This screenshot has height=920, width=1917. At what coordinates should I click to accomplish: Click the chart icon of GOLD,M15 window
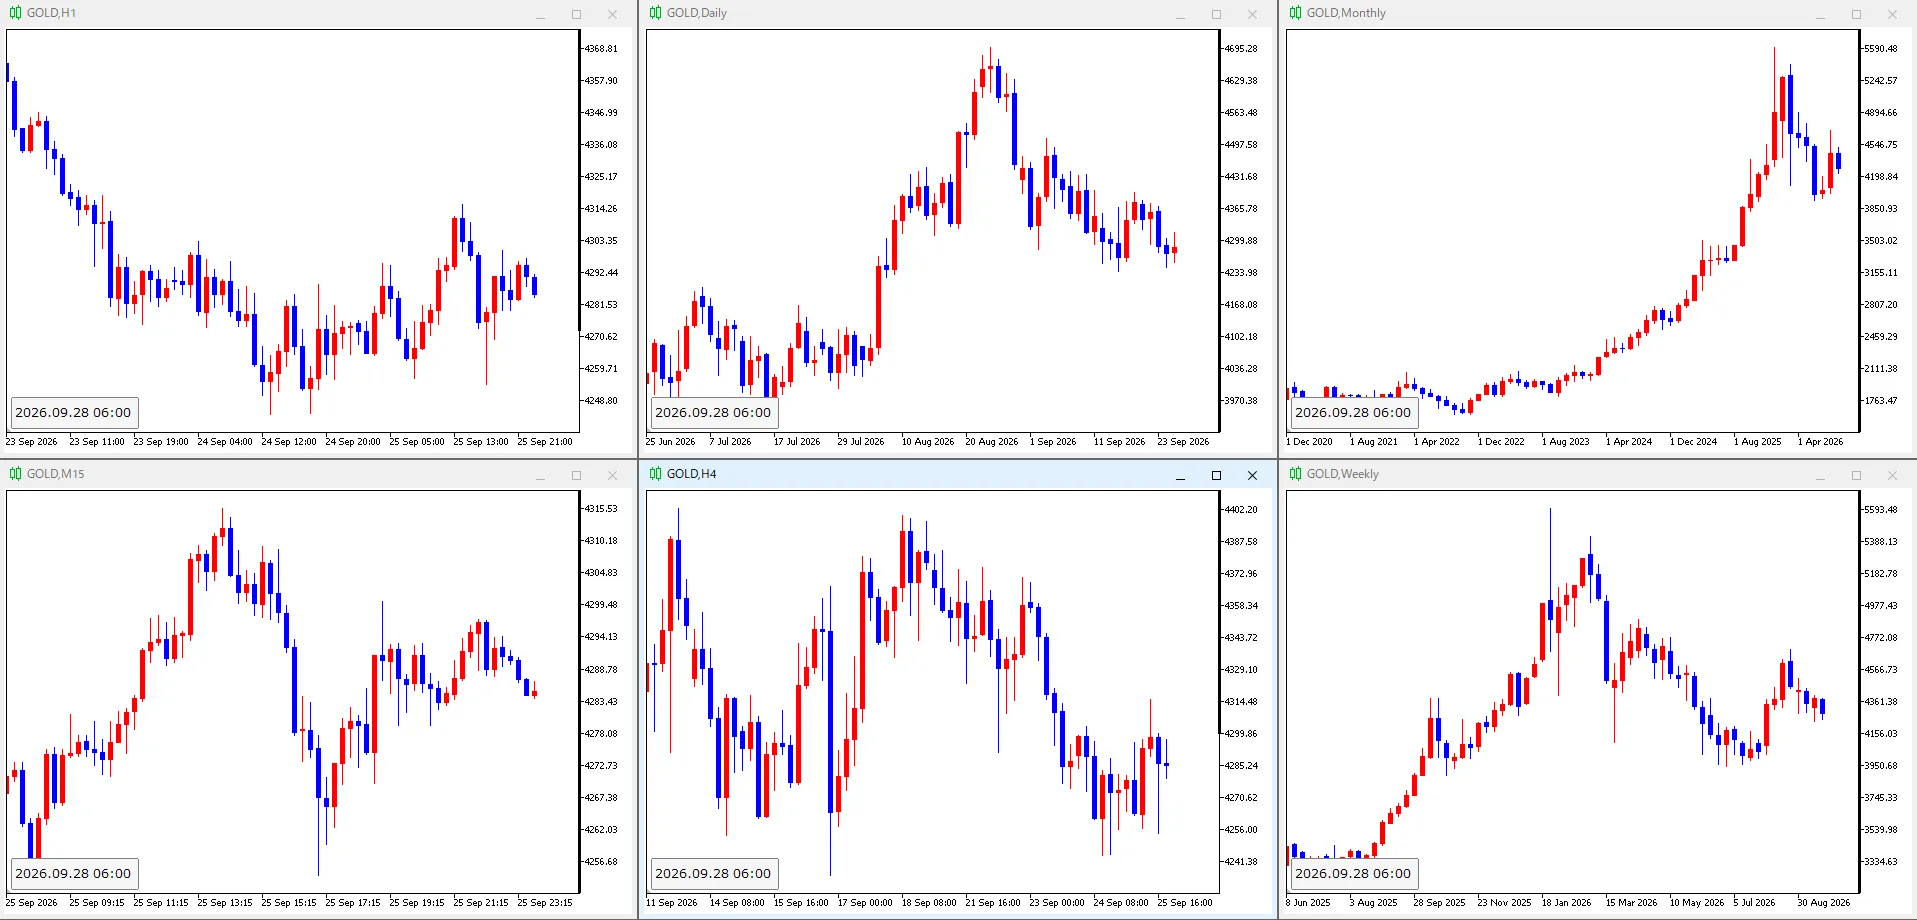click(15, 474)
